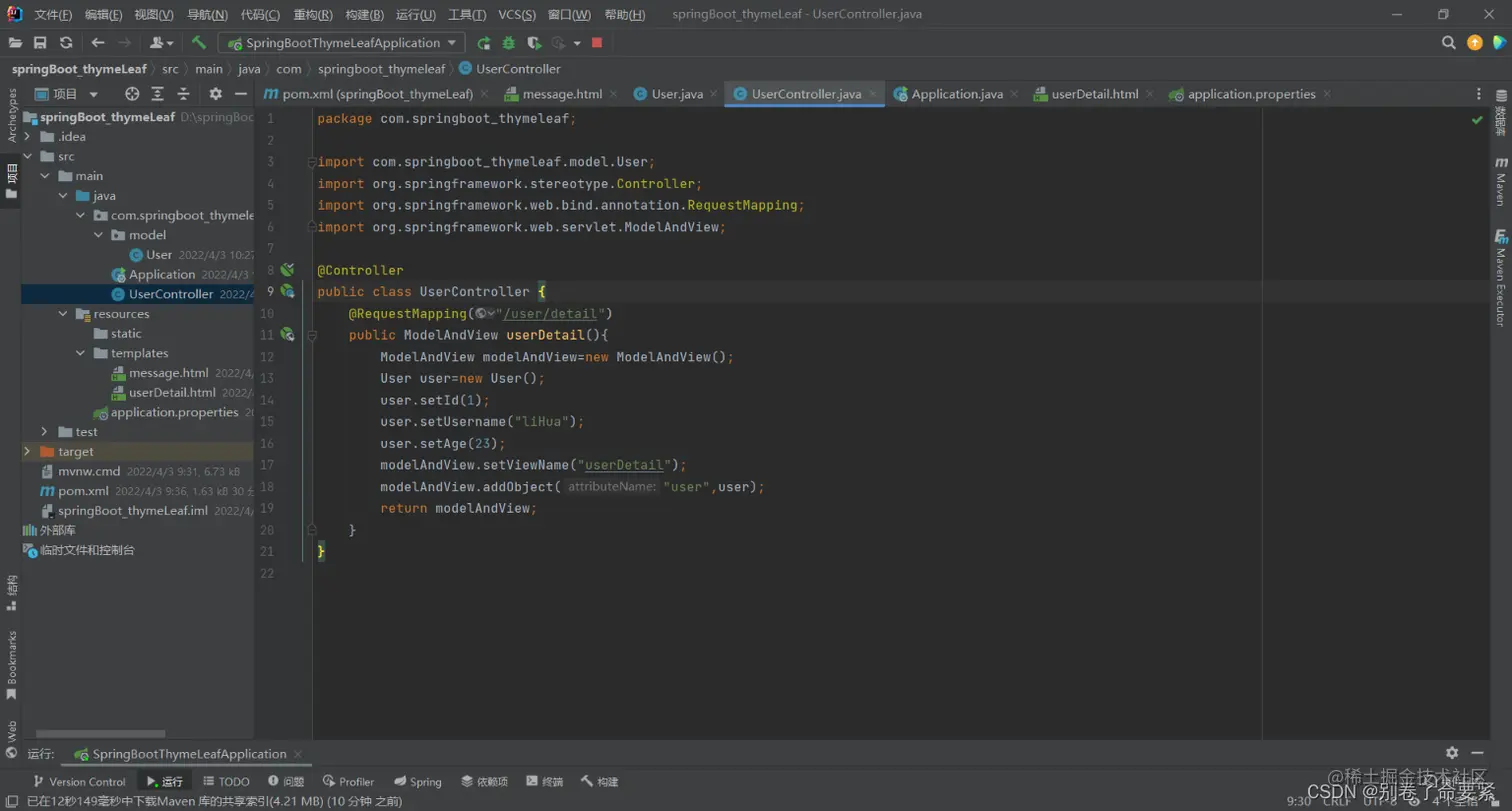Image resolution: width=1512 pixels, height=811 pixels.
Task: Open the run configuration dropdown SpringBootThymeLeafApplication
Action: [x=342, y=43]
